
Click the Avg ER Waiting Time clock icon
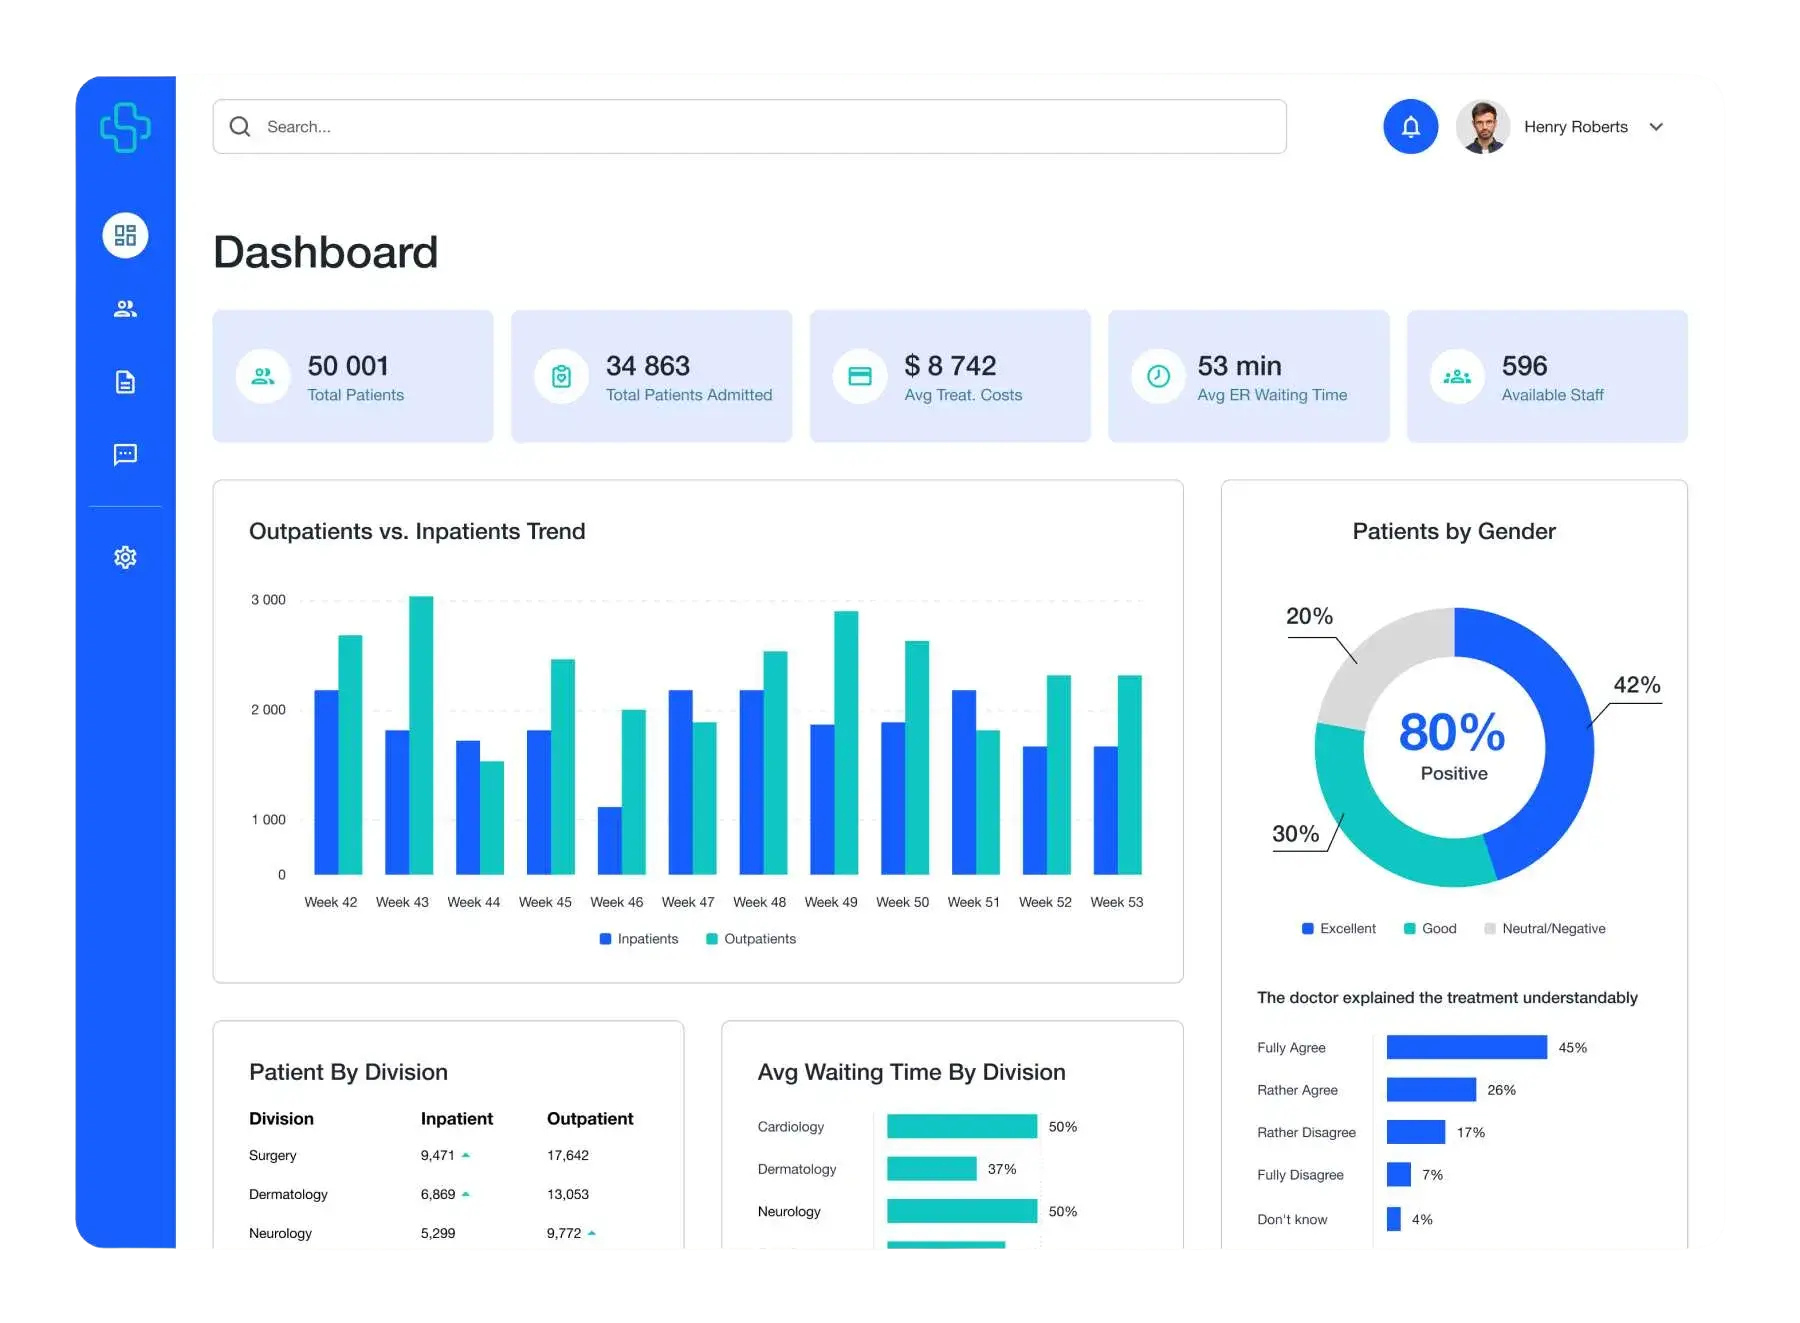click(1158, 376)
